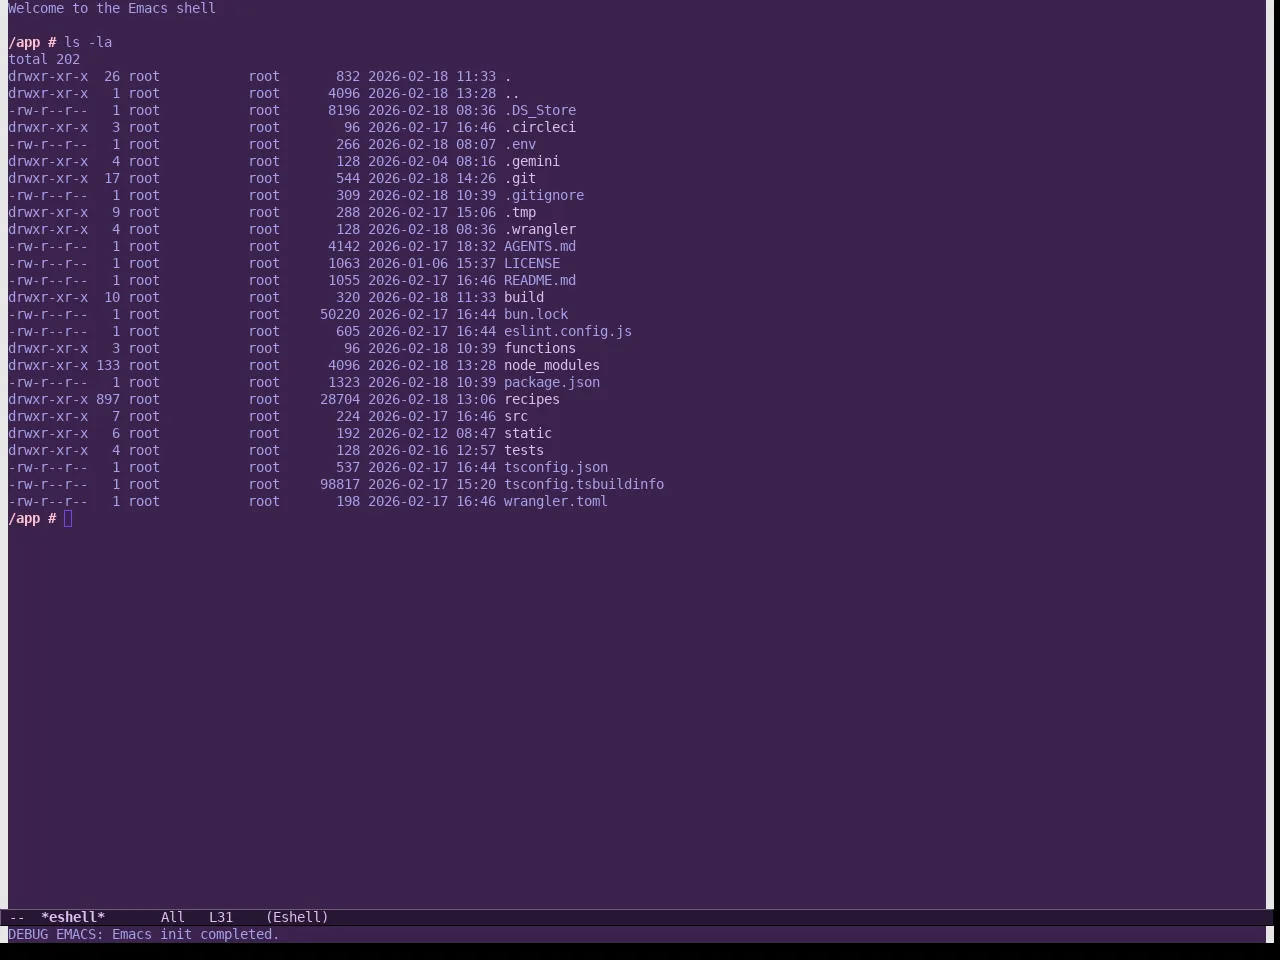
Task: Select the .wrangler directory name
Action: click(540, 229)
